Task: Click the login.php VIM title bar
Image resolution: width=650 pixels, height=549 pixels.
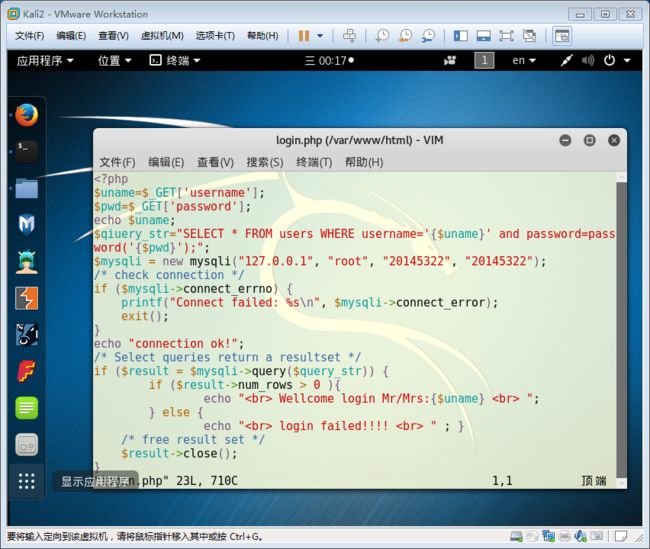Action: pos(359,140)
